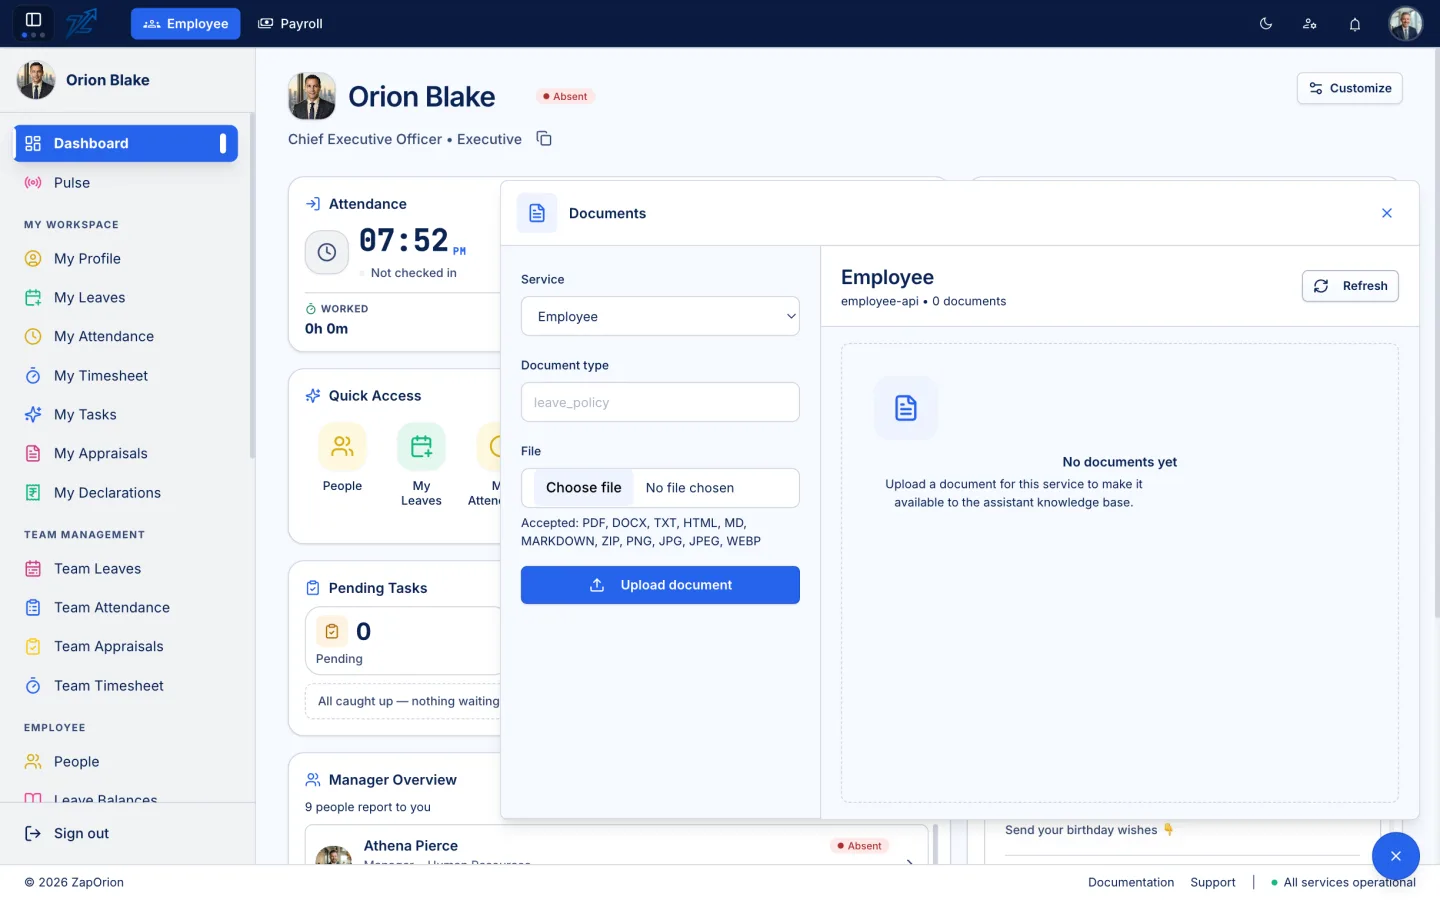This screenshot has height=900, width=1440.
Task: Open the Documentation footer link
Action: tap(1131, 882)
